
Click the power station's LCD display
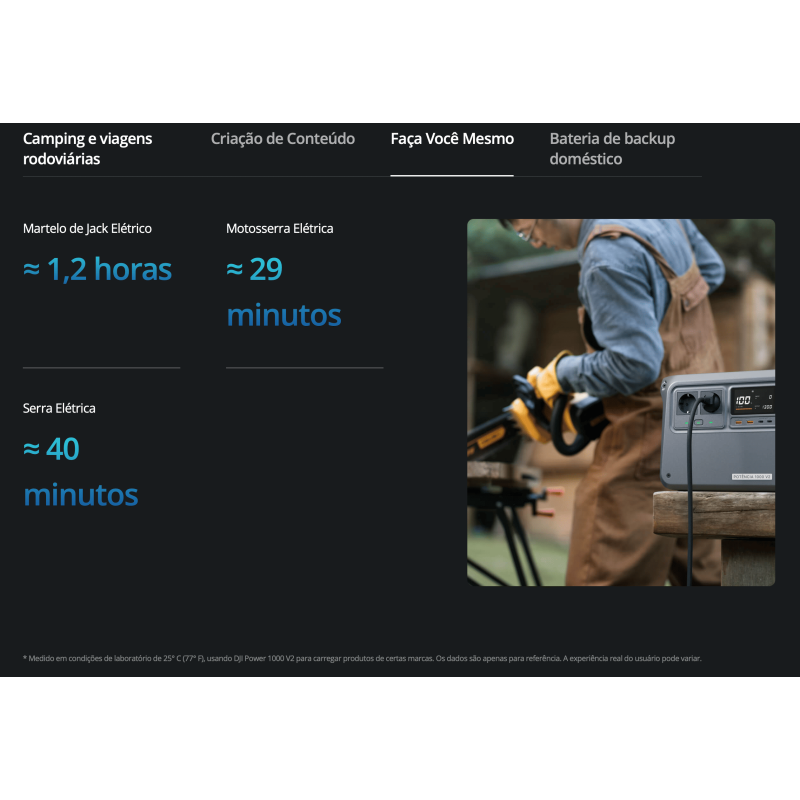coord(751,402)
